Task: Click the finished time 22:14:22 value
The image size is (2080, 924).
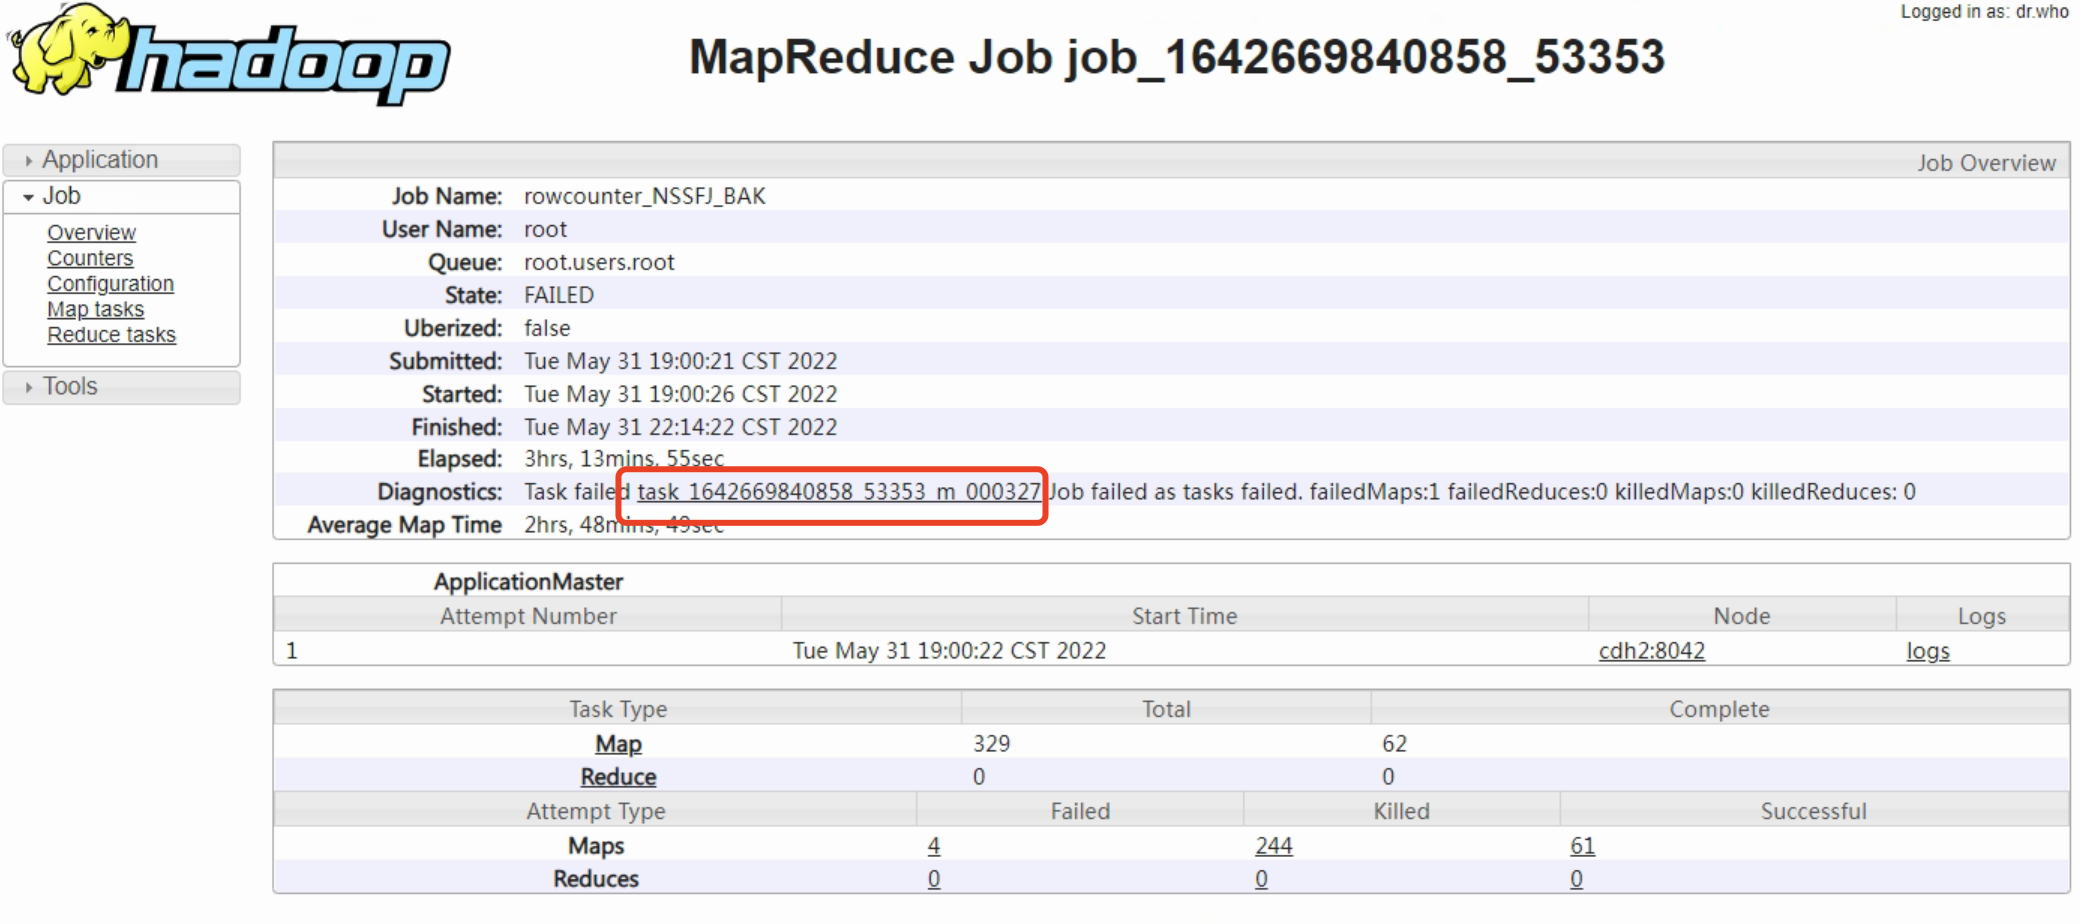Action: pos(680,427)
